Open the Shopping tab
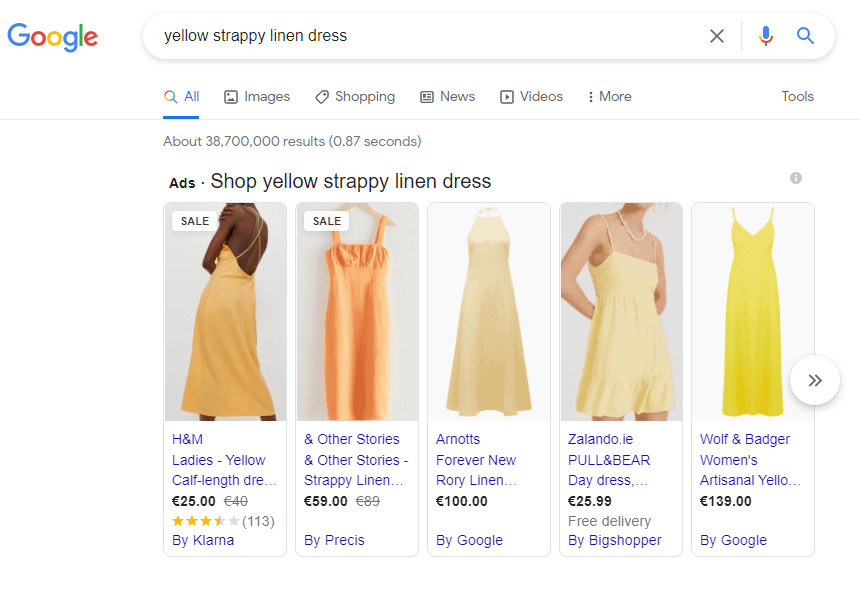This screenshot has height=596, width=861. [x=355, y=97]
